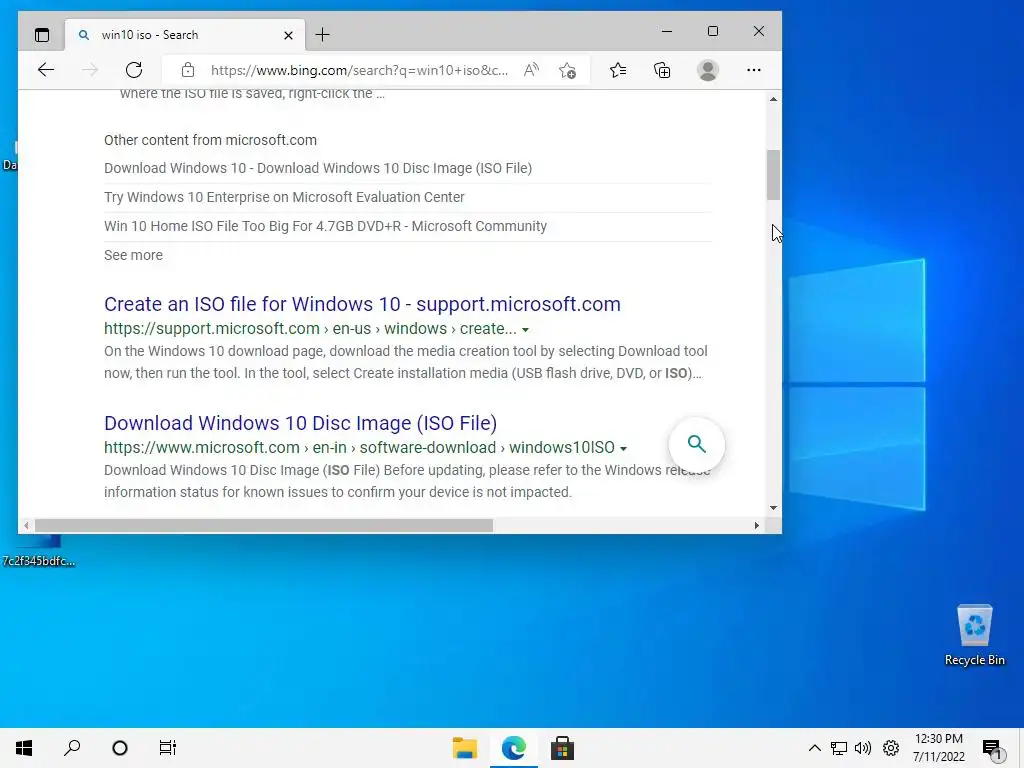Open the network status tray icon
This screenshot has height=768, width=1024.
(x=839, y=748)
